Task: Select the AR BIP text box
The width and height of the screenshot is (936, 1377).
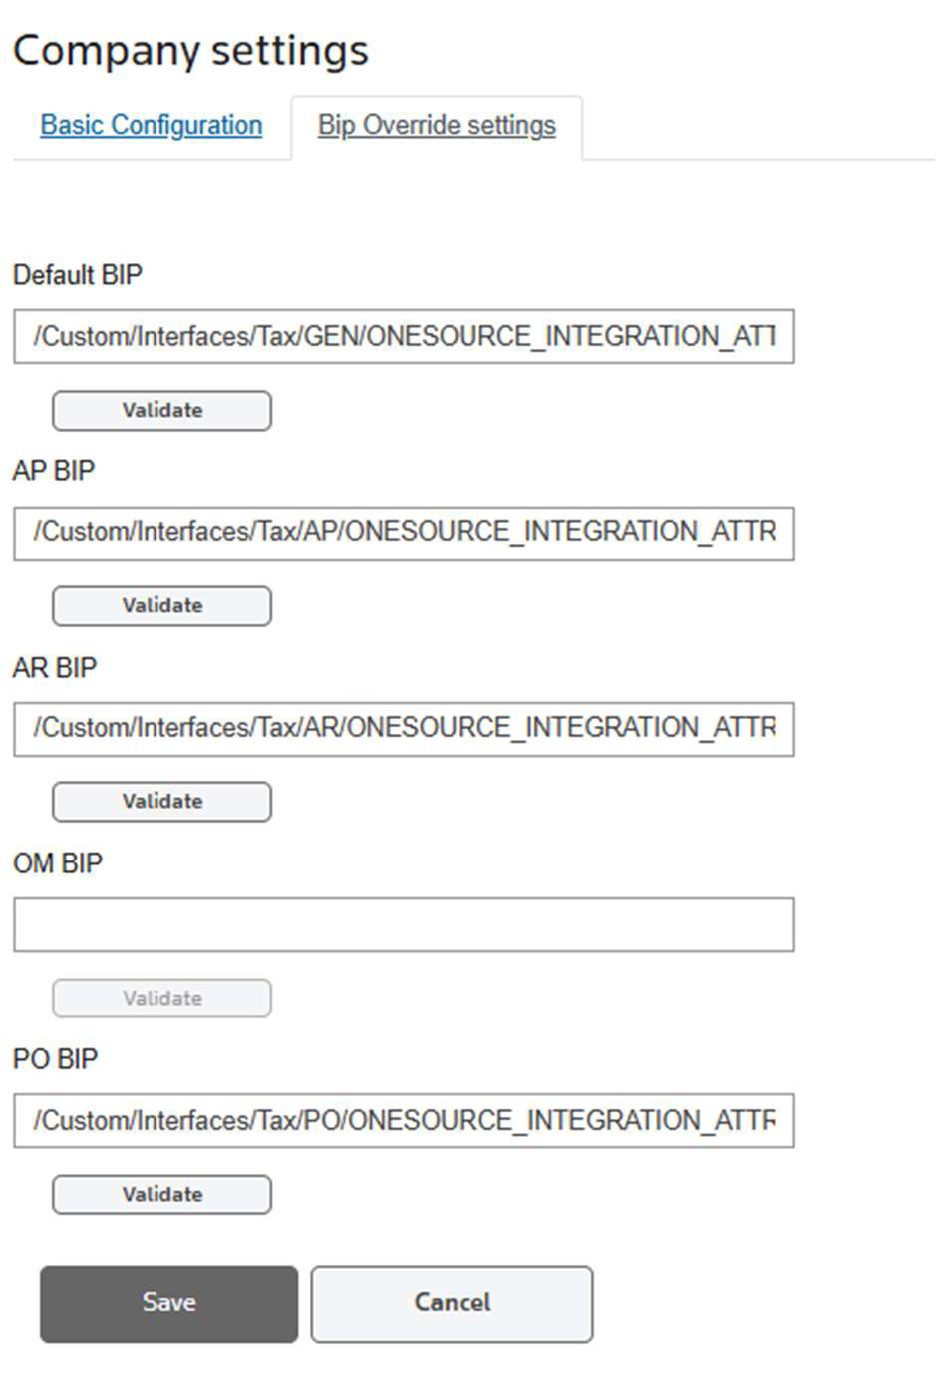Action: [x=403, y=728]
